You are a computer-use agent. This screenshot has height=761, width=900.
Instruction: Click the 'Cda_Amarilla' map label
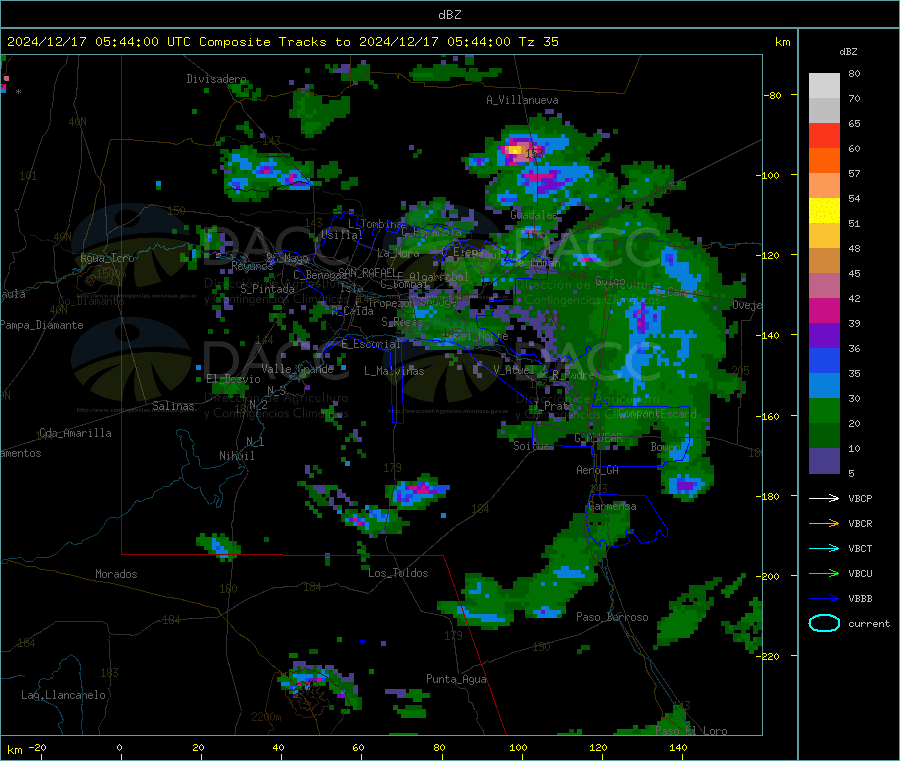click(75, 433)
